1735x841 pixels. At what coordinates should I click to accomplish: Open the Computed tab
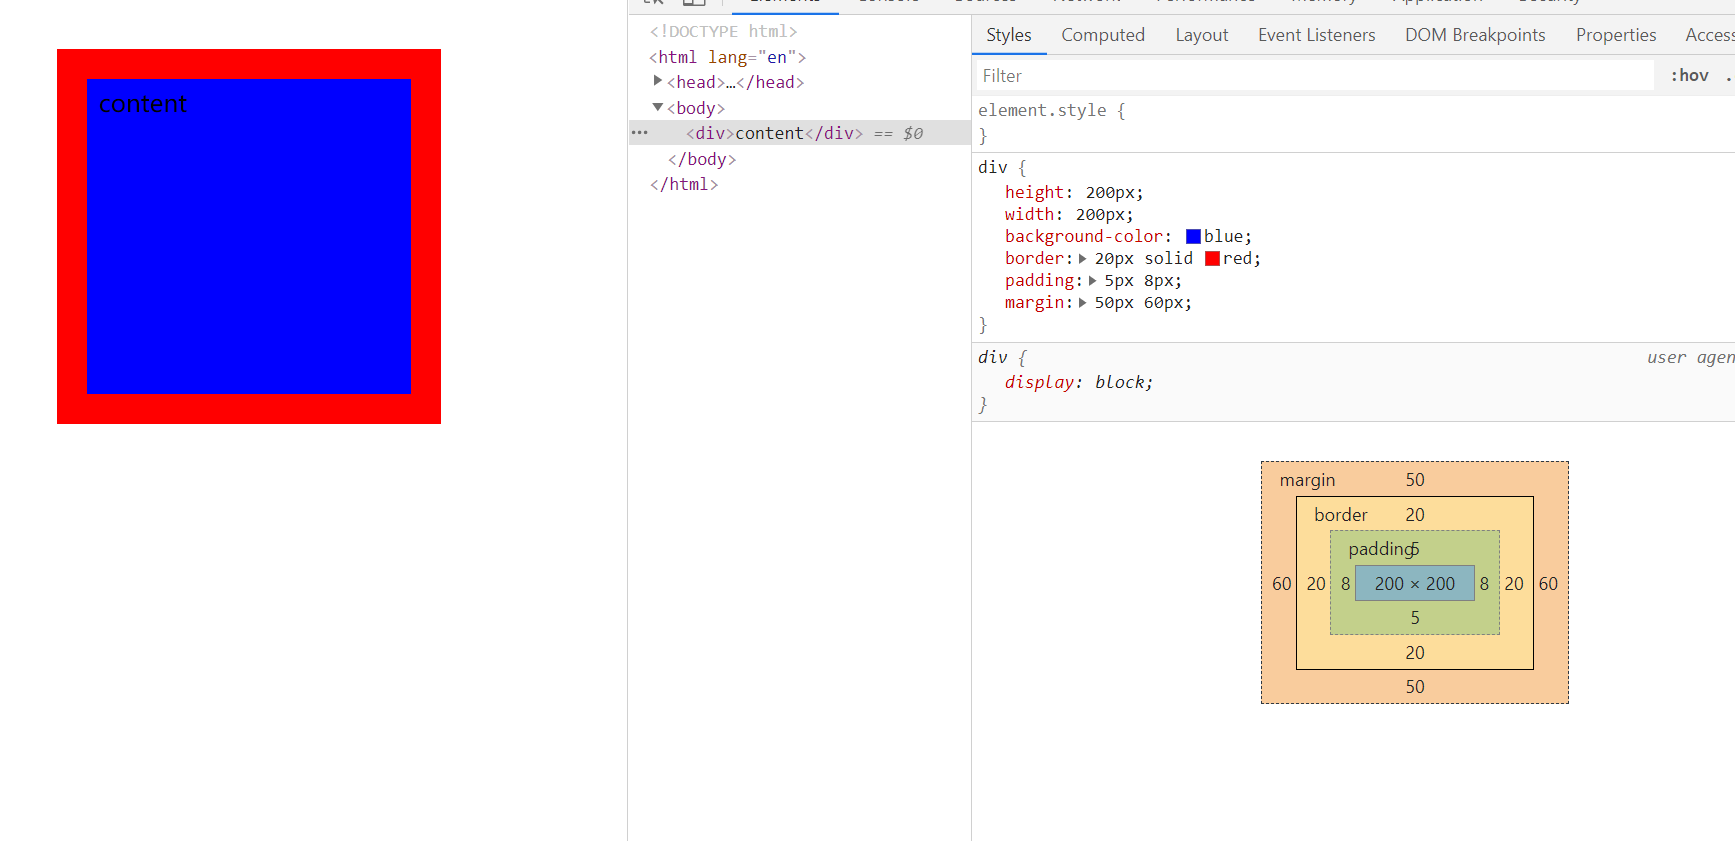click(x=1103, y=35)
